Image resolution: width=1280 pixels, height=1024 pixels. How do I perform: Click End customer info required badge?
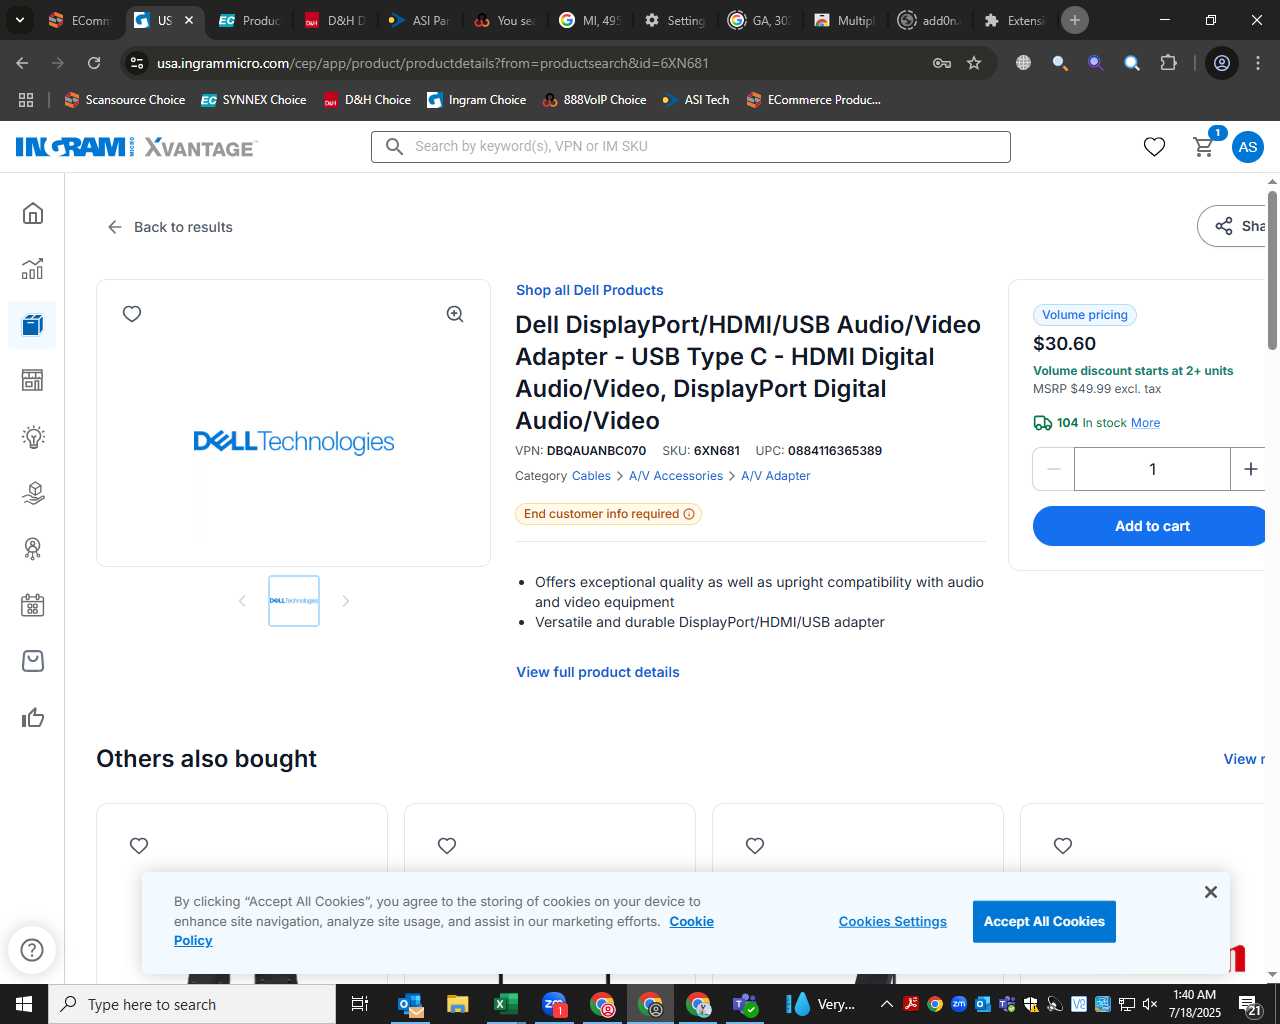(x=608, y=514)
